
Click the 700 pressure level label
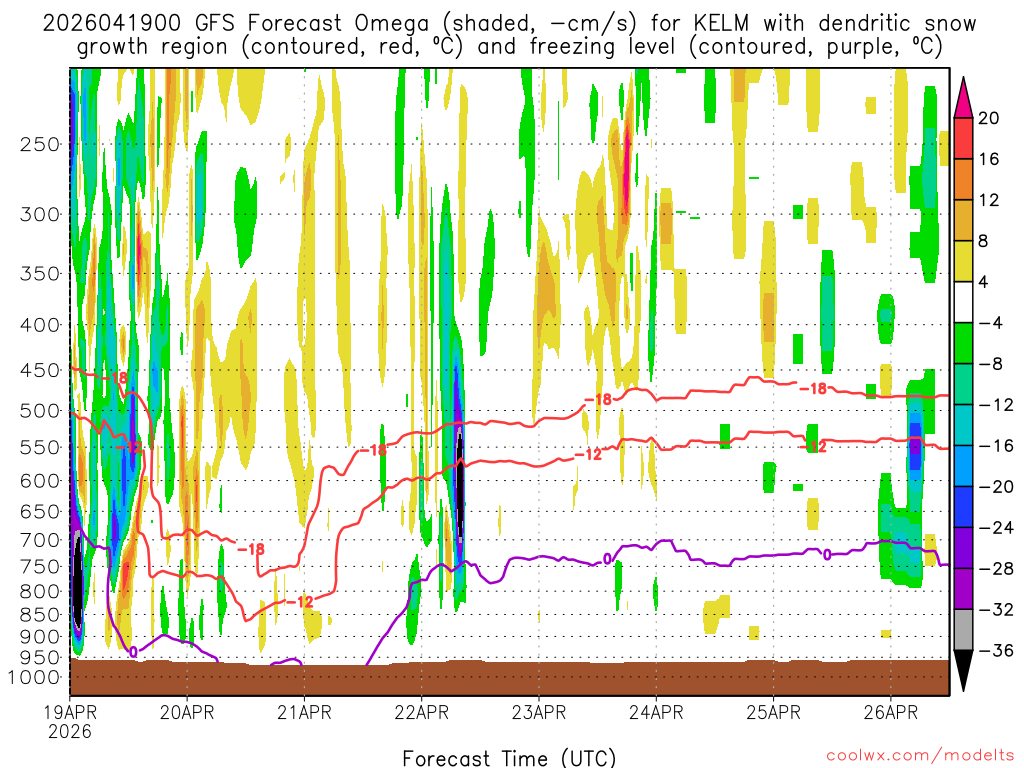[x=40, y=540]
